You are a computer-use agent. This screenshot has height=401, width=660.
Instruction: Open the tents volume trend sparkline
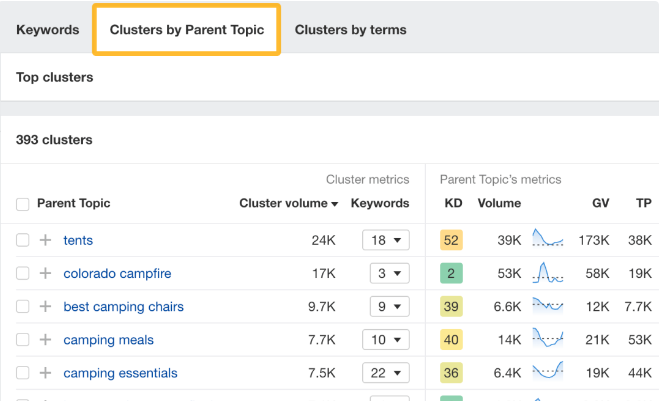pyautogui.click(x=548, y=239)
